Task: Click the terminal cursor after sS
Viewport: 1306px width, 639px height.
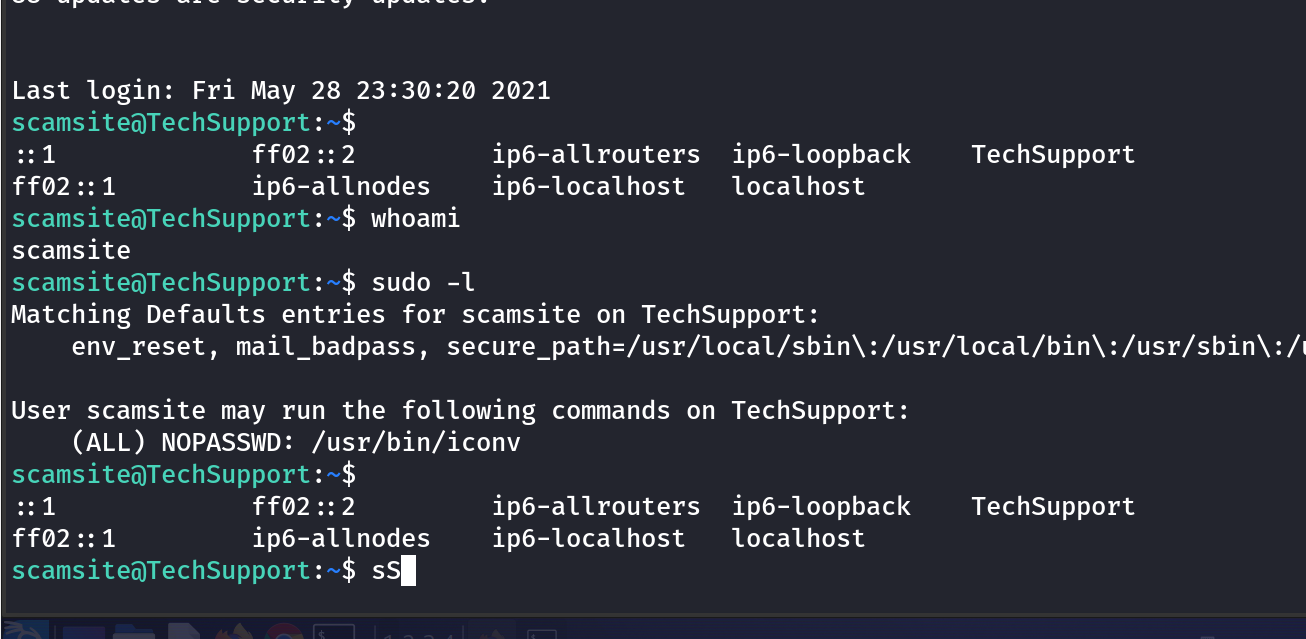Action: point(407,571)
